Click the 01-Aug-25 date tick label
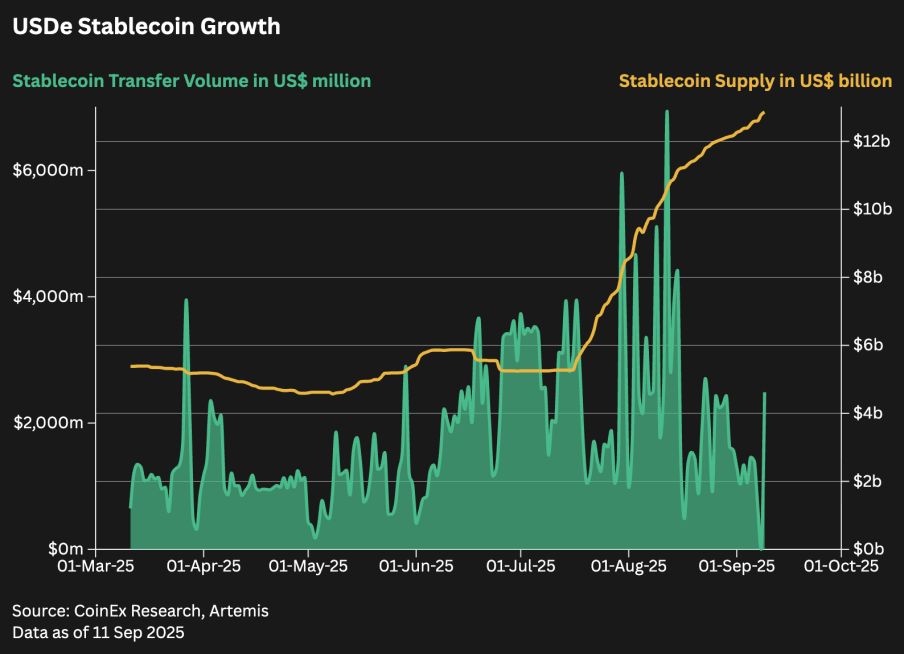904x654 pixels. [x=628, y=566]
